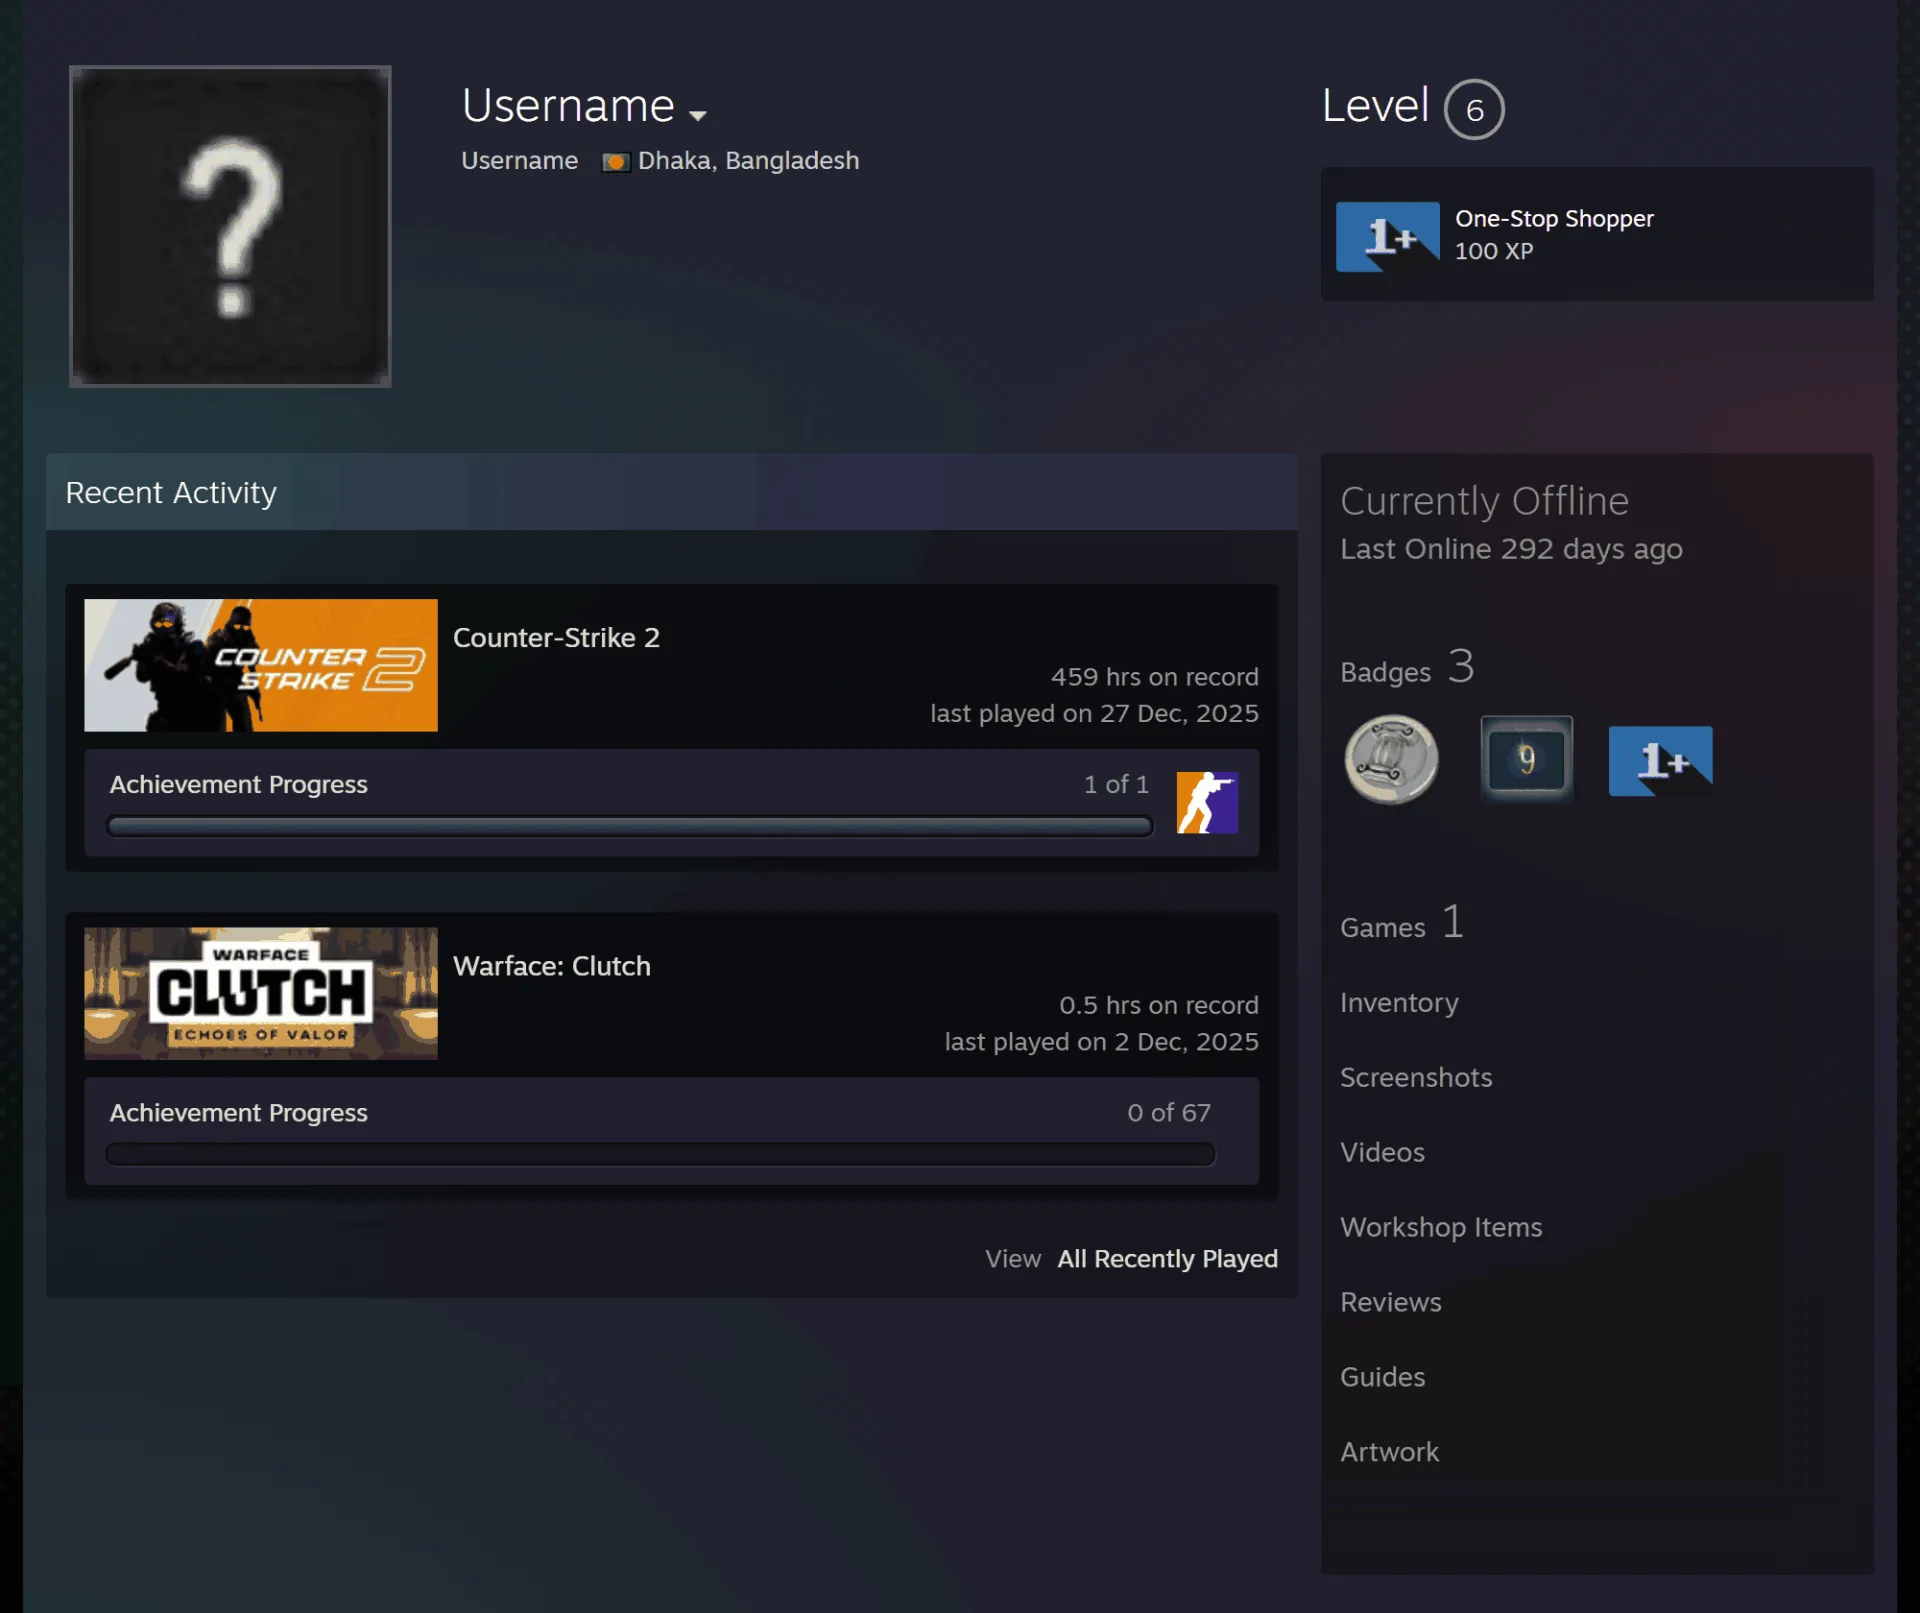Open the Counter-Strike 2 game banner
The height and width of the screenshot is (1613, 1920).
coord(261,665)
